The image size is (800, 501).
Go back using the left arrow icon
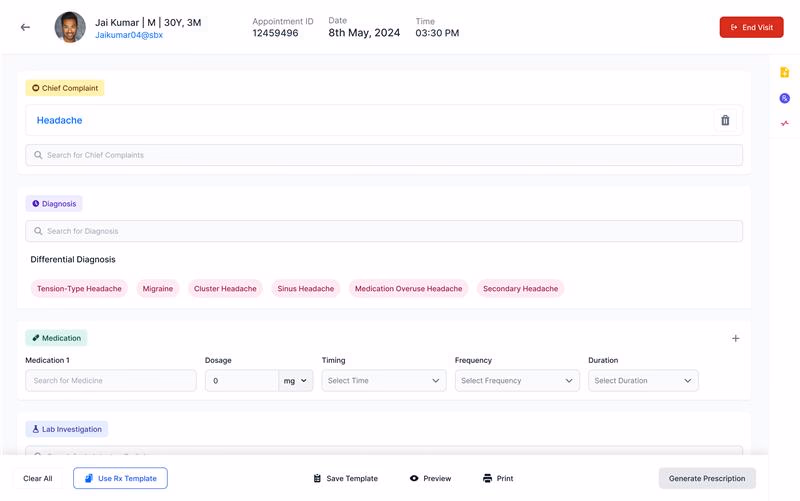pyautogui.click(x=25, y=27)
